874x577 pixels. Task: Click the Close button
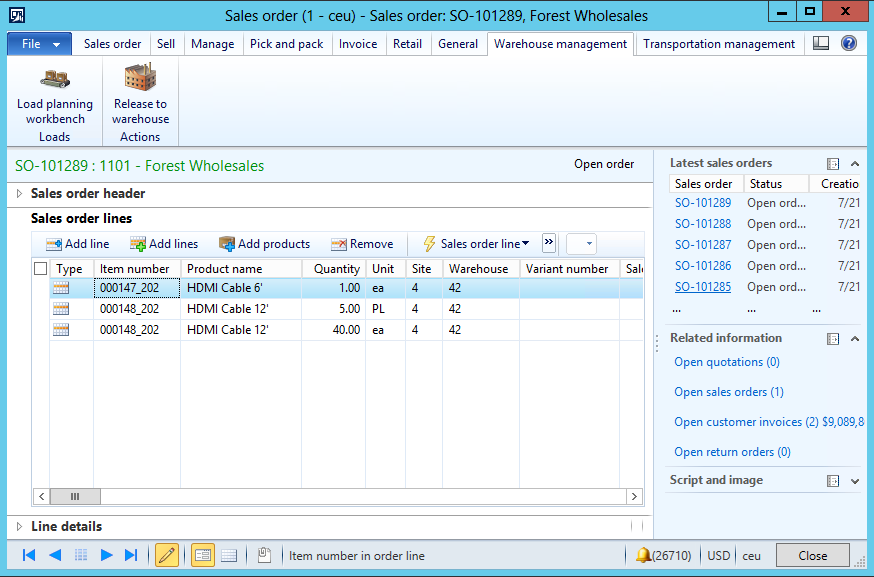pyautogui.click(x=812, y=555)
